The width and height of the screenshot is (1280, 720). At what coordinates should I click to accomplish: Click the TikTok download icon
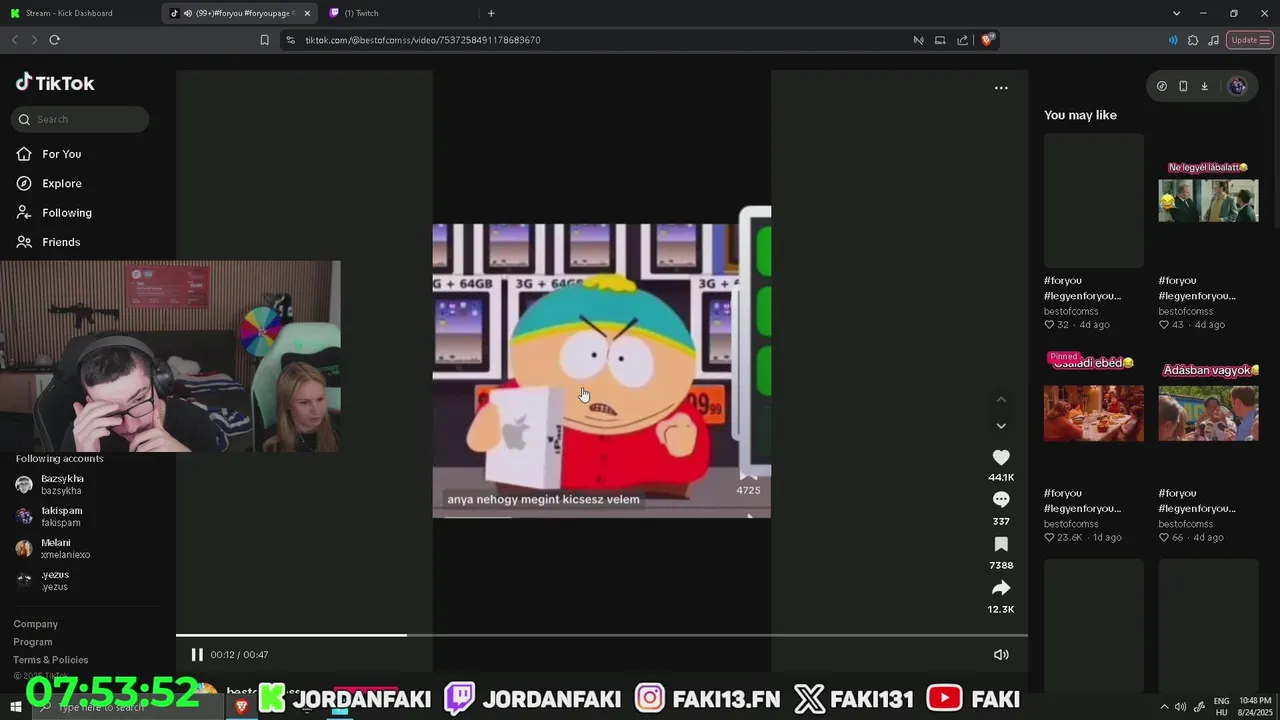(x=1204, y=86)
